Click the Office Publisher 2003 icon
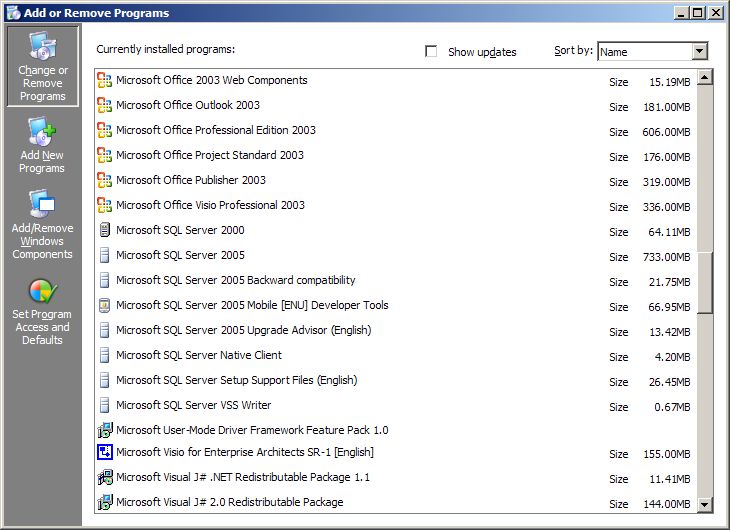This screenshot has width=730, height=530. click(104, 180)
